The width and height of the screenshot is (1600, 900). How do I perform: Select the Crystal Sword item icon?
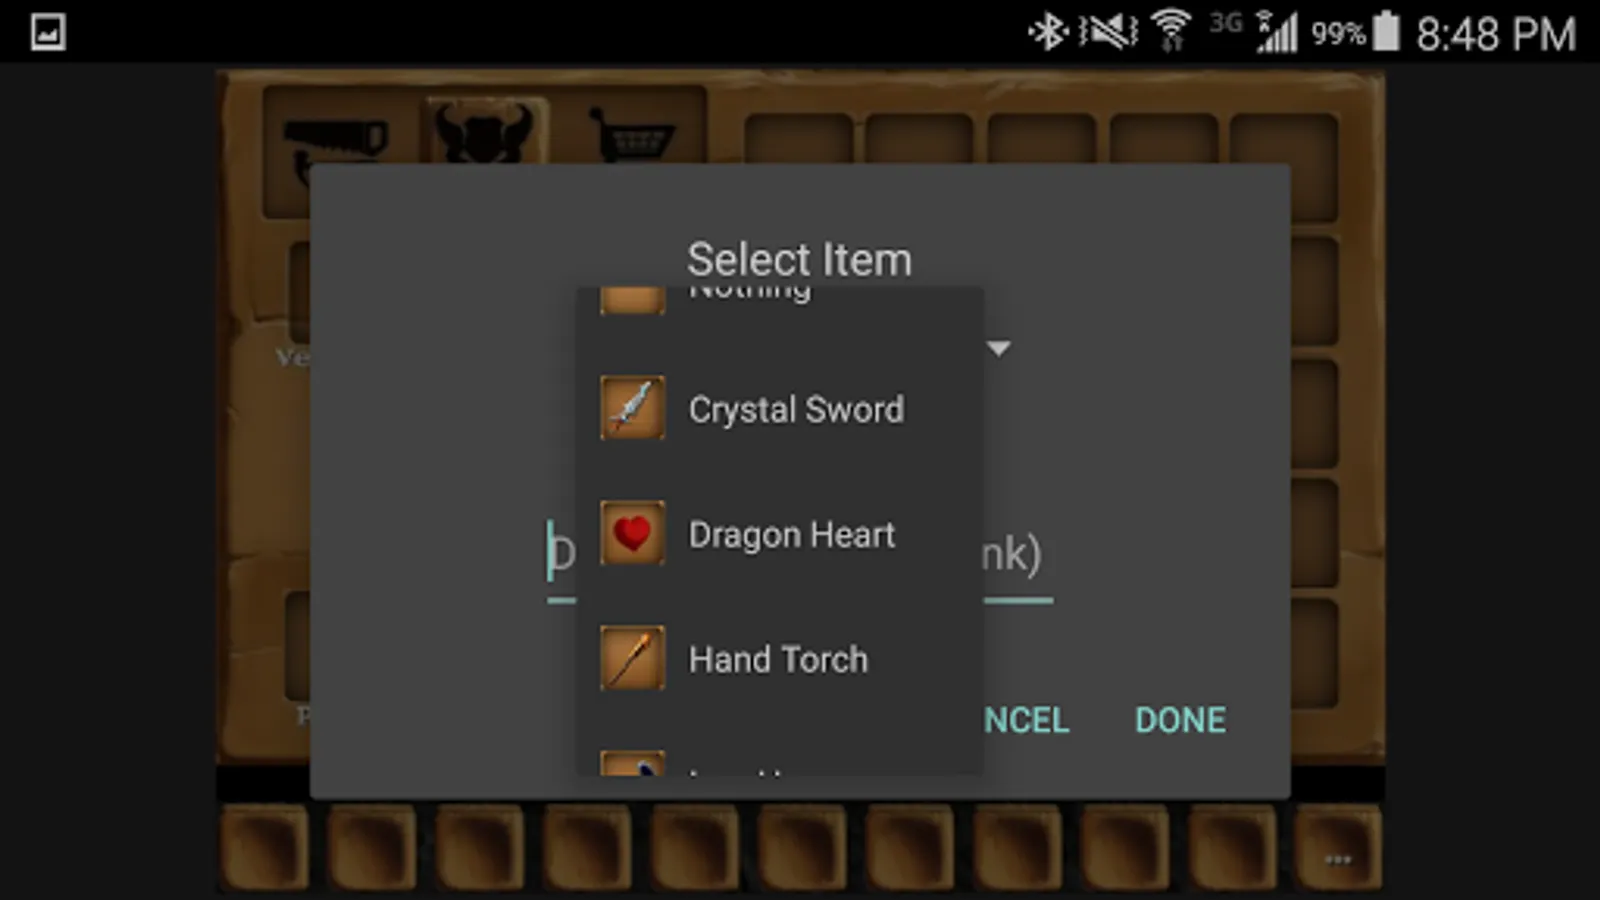(632, 408)
